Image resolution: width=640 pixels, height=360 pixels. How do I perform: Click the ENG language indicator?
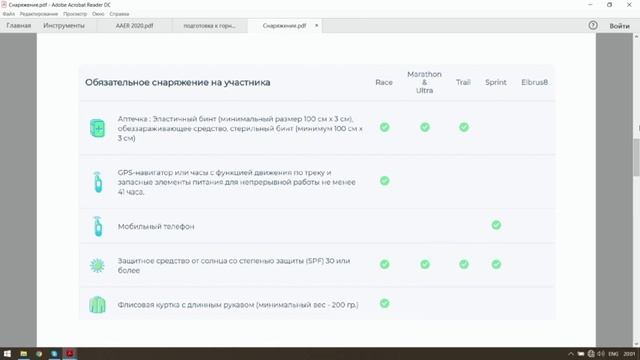pyautogui.click(x=613, y=354)
